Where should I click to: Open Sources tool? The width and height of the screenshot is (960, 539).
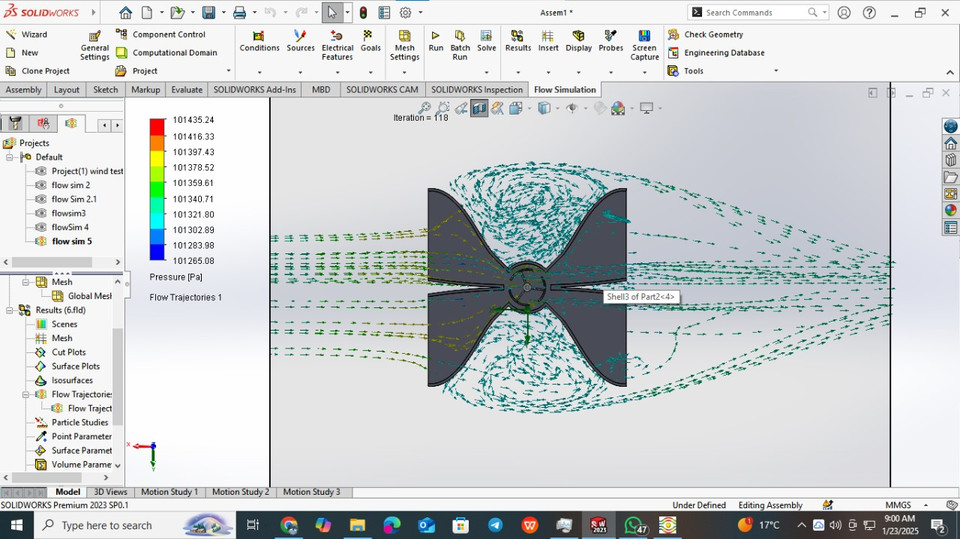[300, 41]
